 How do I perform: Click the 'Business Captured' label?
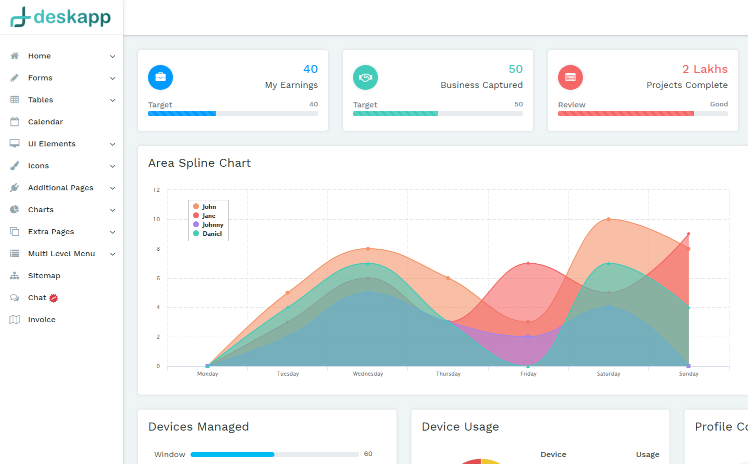point(481,85)
